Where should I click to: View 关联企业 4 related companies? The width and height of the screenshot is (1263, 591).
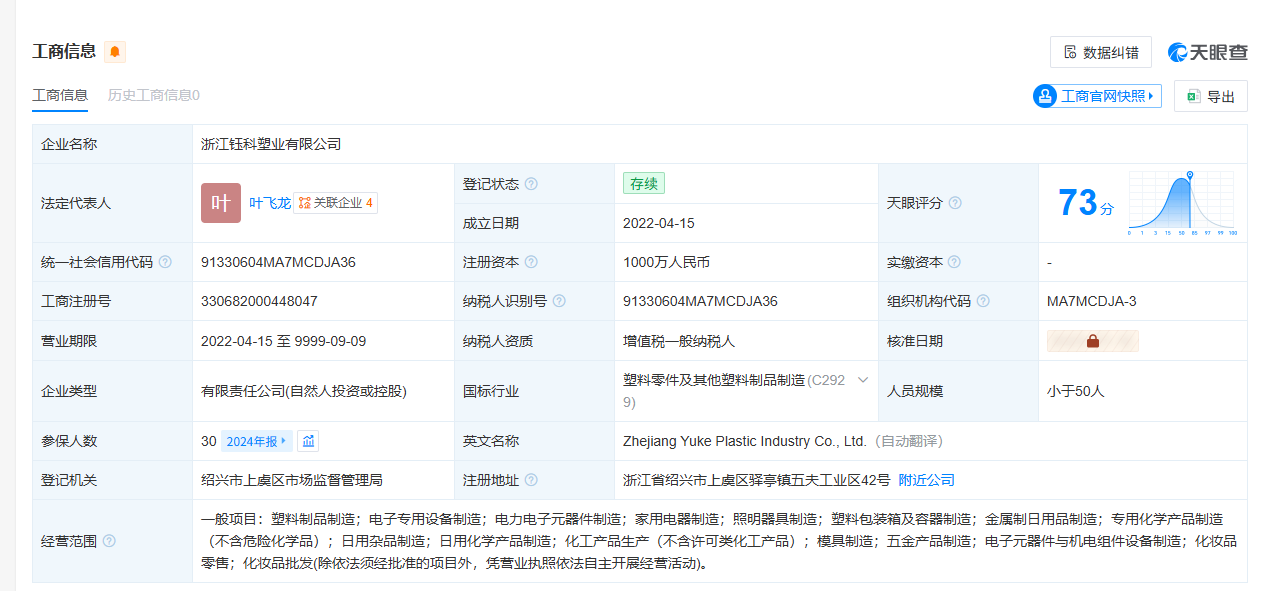336,203
